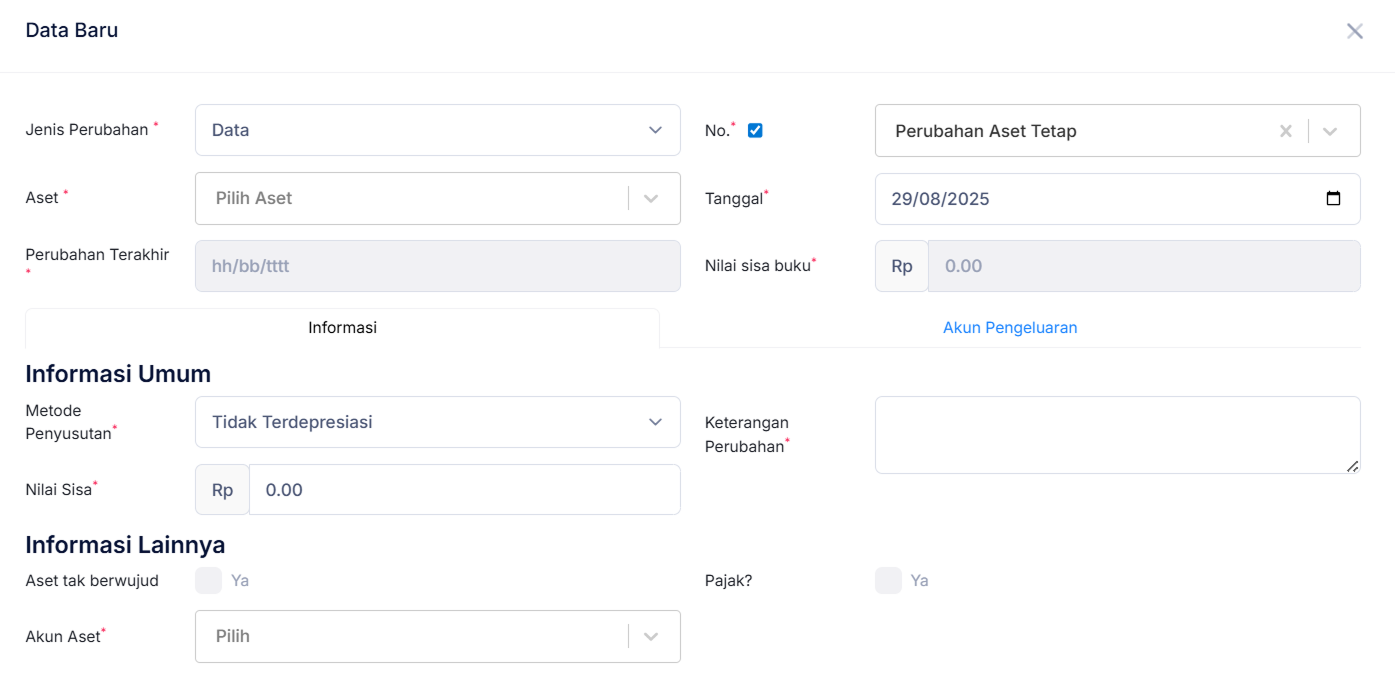This screenshot has width=1395, height=681.
Task: Check the Pajak? Ya checkbox
Action: click(x=888, y=580)
